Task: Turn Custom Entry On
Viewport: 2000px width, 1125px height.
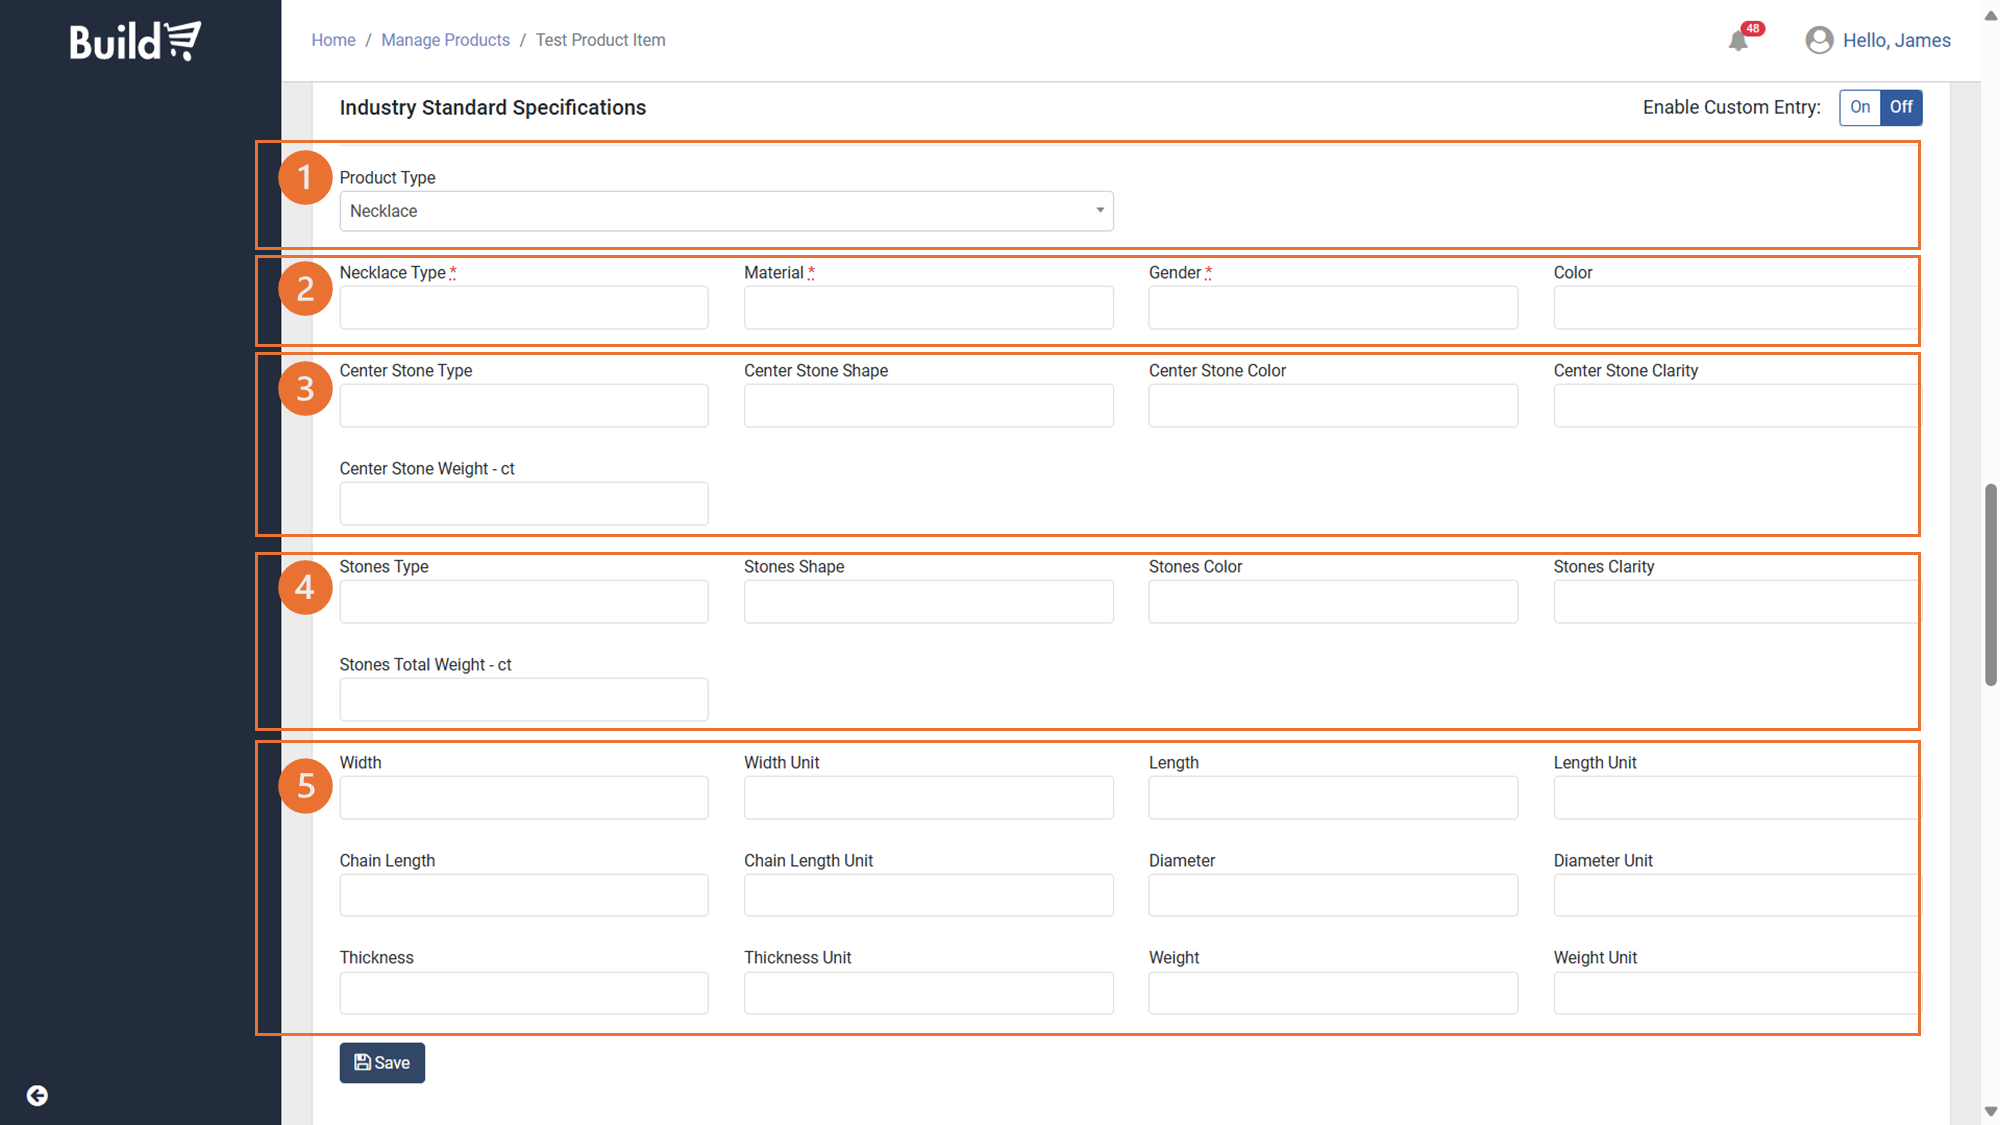Action: click(x=1860, y=107)
